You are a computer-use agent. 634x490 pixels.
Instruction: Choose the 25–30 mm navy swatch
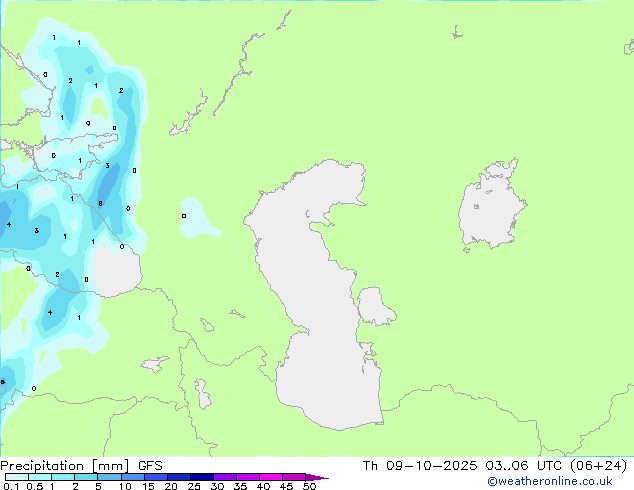202,477
